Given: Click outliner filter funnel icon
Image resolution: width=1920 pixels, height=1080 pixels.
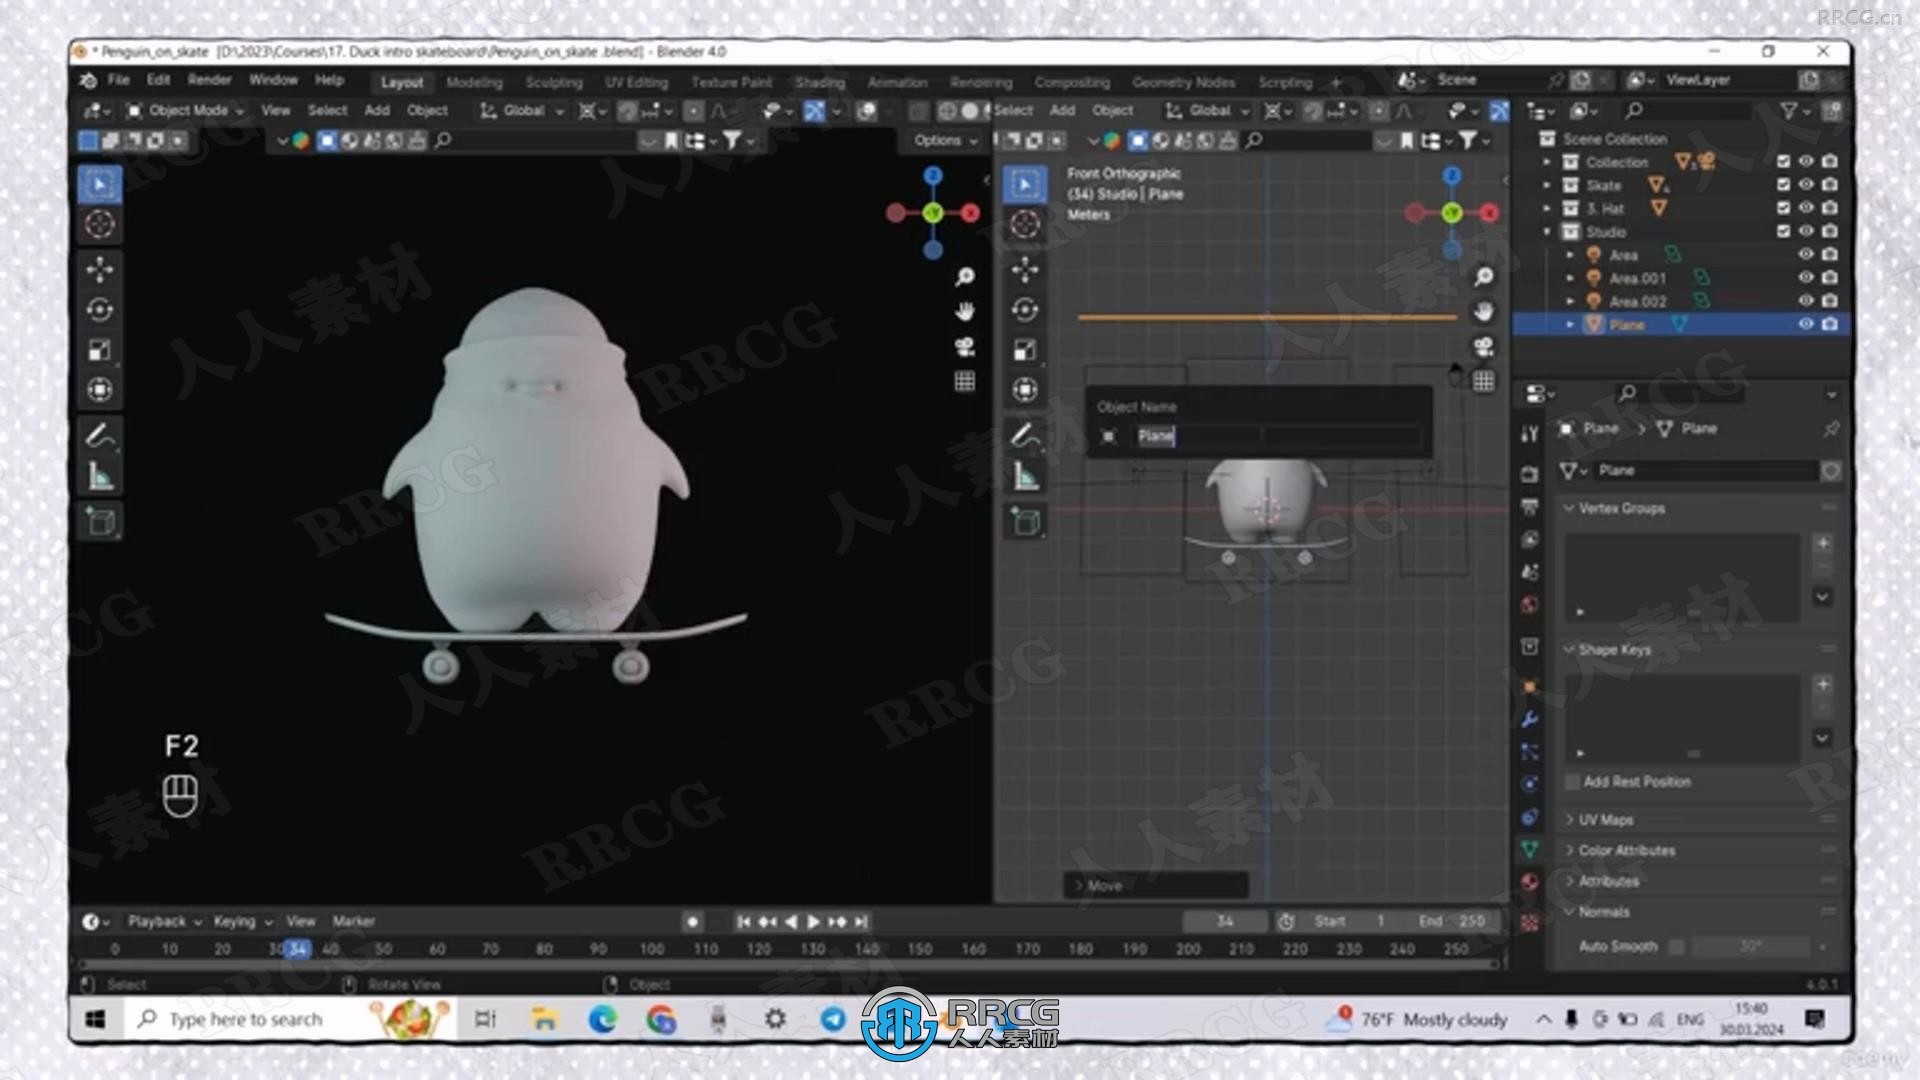Looking at the screenshot, I should point(1789,110).
